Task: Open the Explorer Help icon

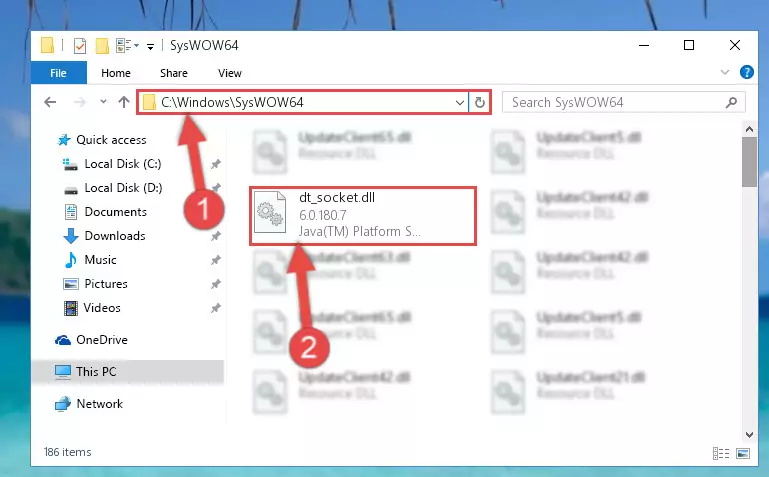Action: (746, 73)
